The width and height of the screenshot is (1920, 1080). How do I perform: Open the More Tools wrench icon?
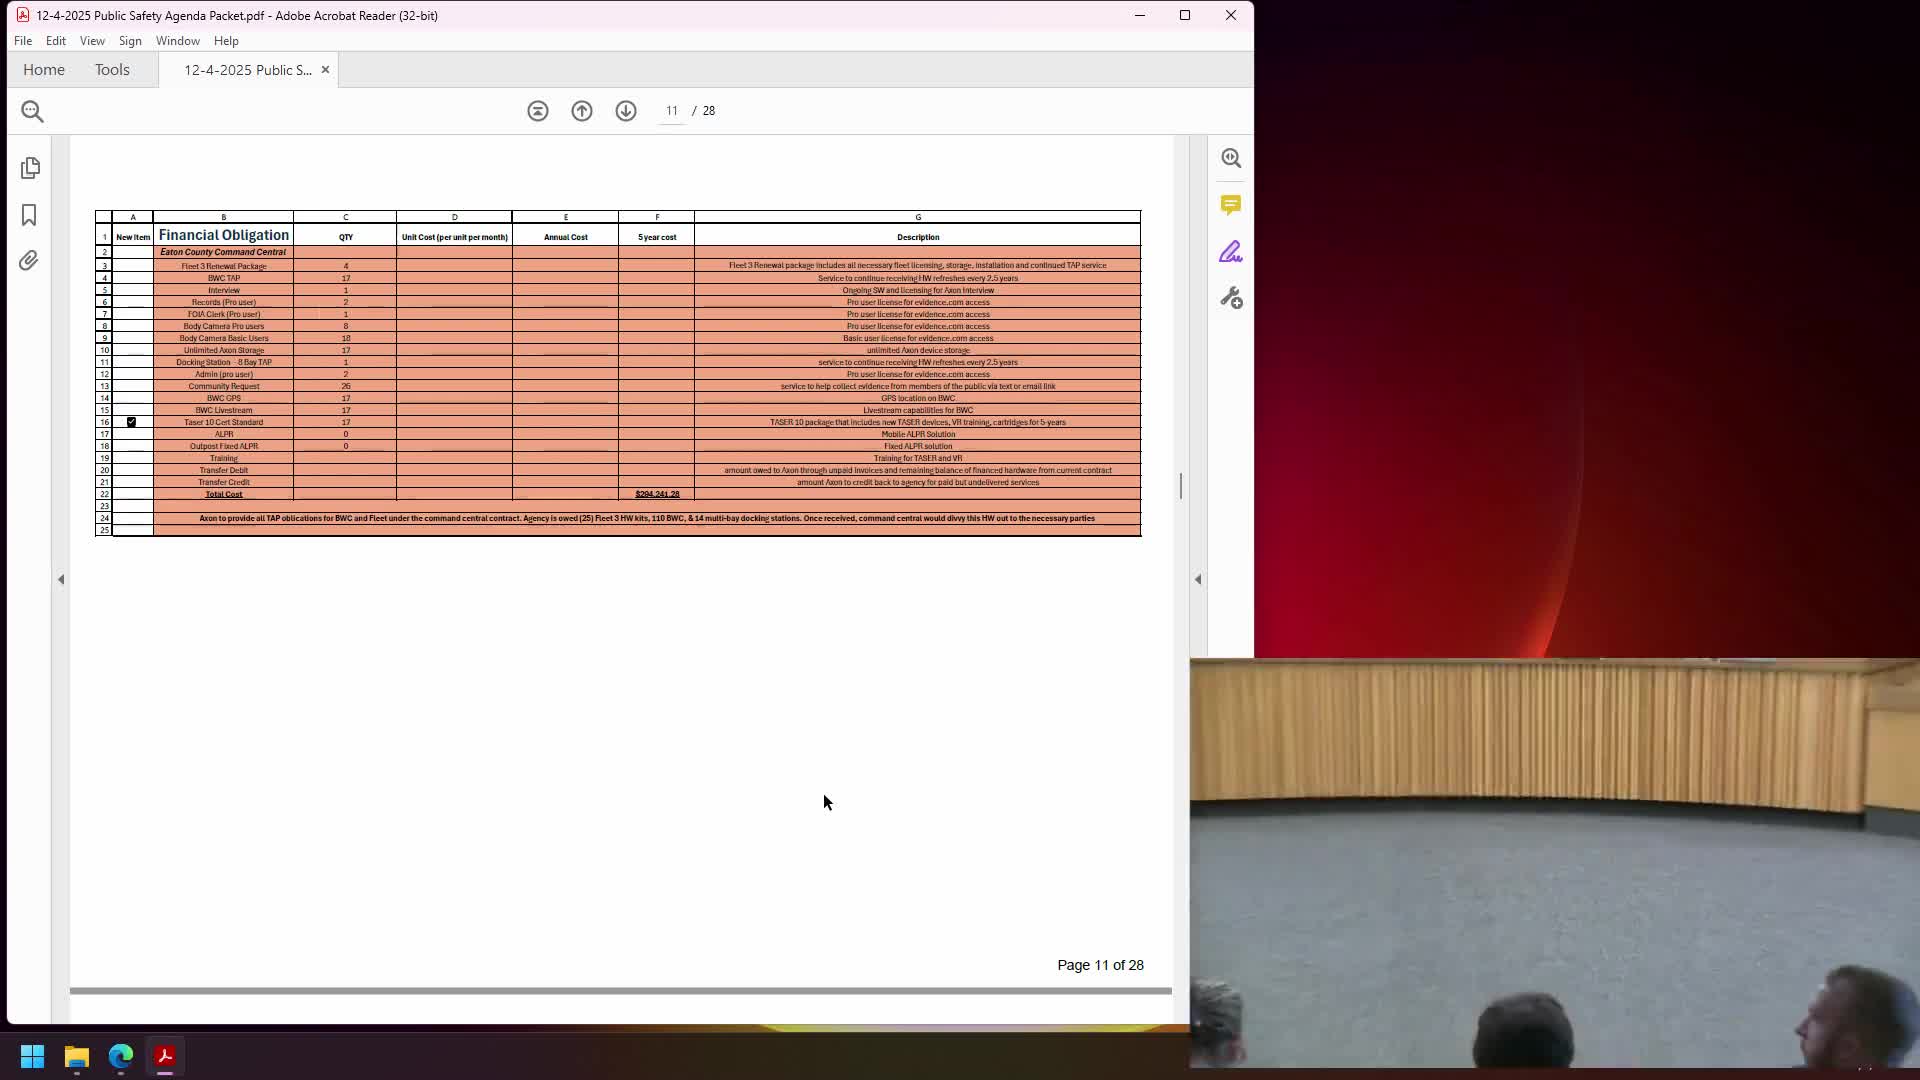click(1231, 298)
